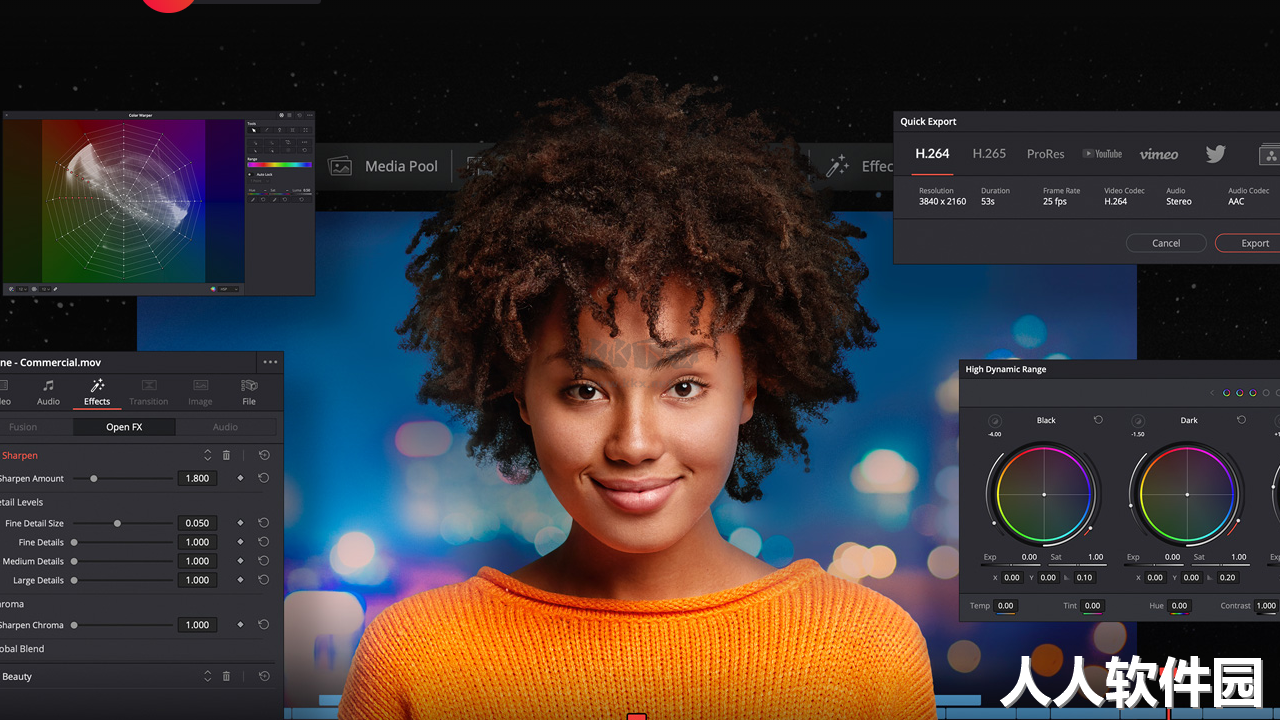This screenshot has height=720, width=1280.
Task: Open the Media Pool from the toolbar
Action: [384, 166]
